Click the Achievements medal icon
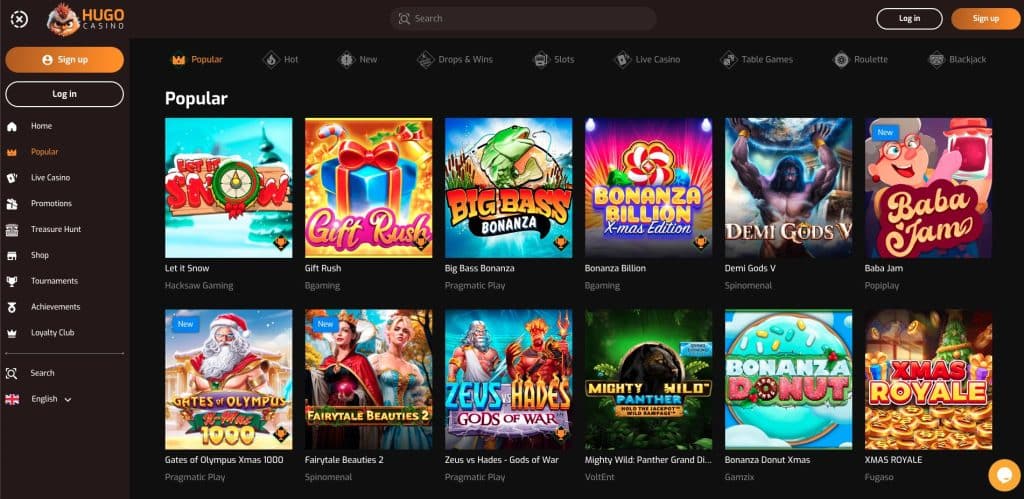The width and height of the screenshot is (1024, 499). tap(12, 307)
